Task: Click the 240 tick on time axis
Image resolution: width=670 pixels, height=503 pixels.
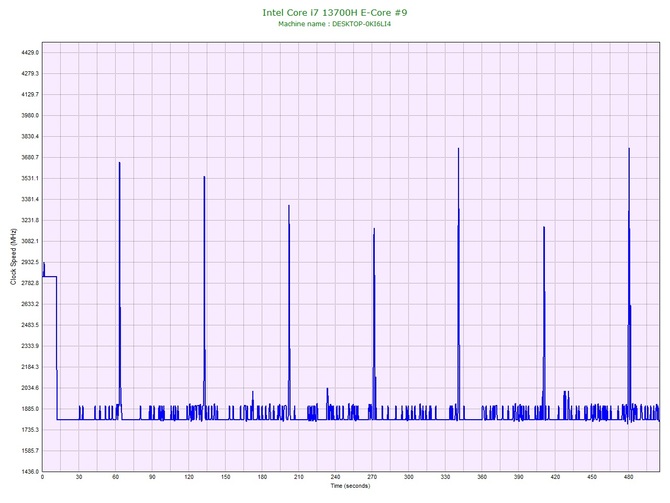Action: coord(335,477)
